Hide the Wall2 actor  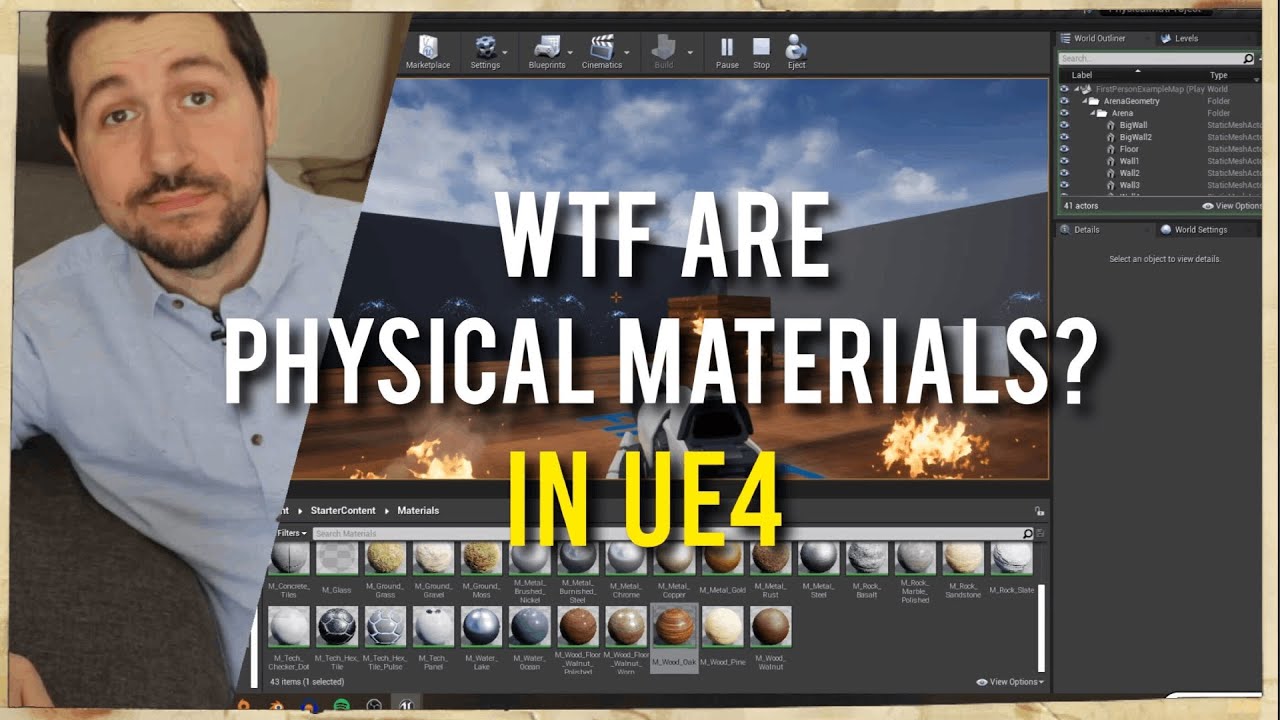click(1064, 173)
